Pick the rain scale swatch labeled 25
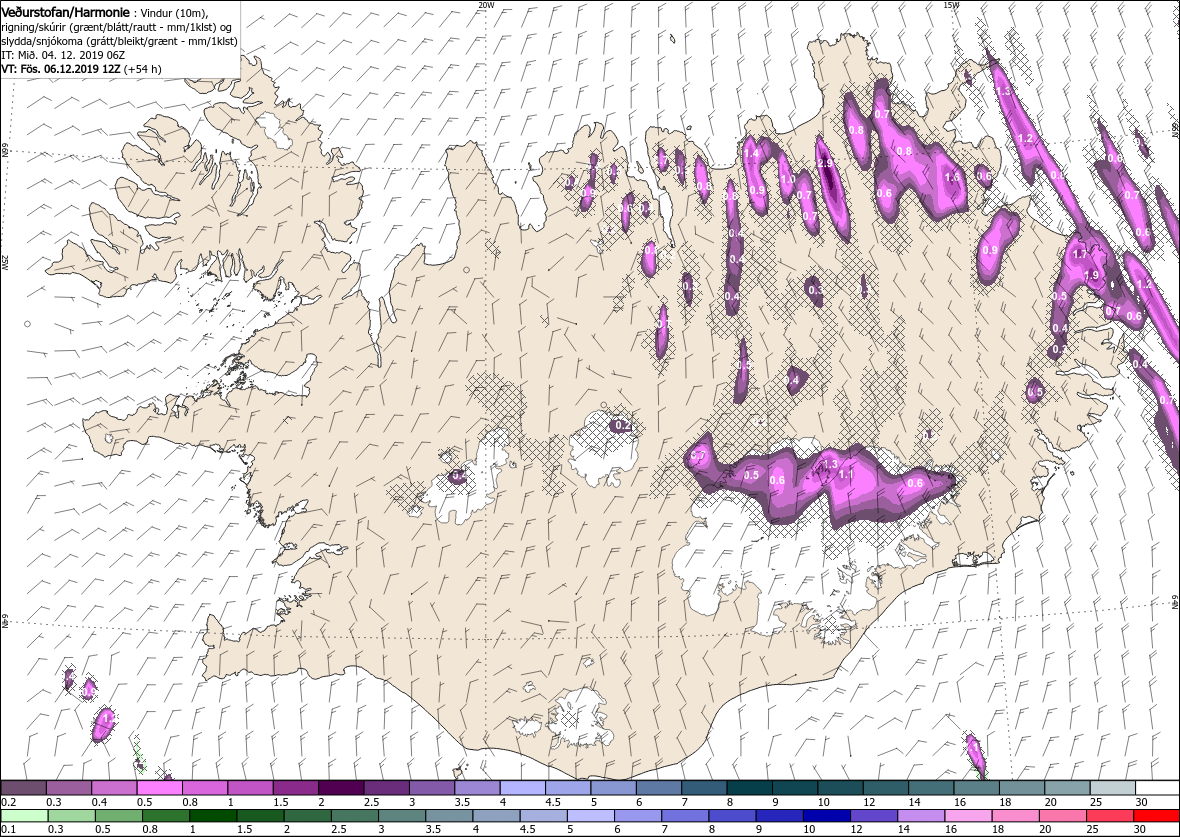1180x837 pixels. pyautogui.click(x=1109, y=816)
